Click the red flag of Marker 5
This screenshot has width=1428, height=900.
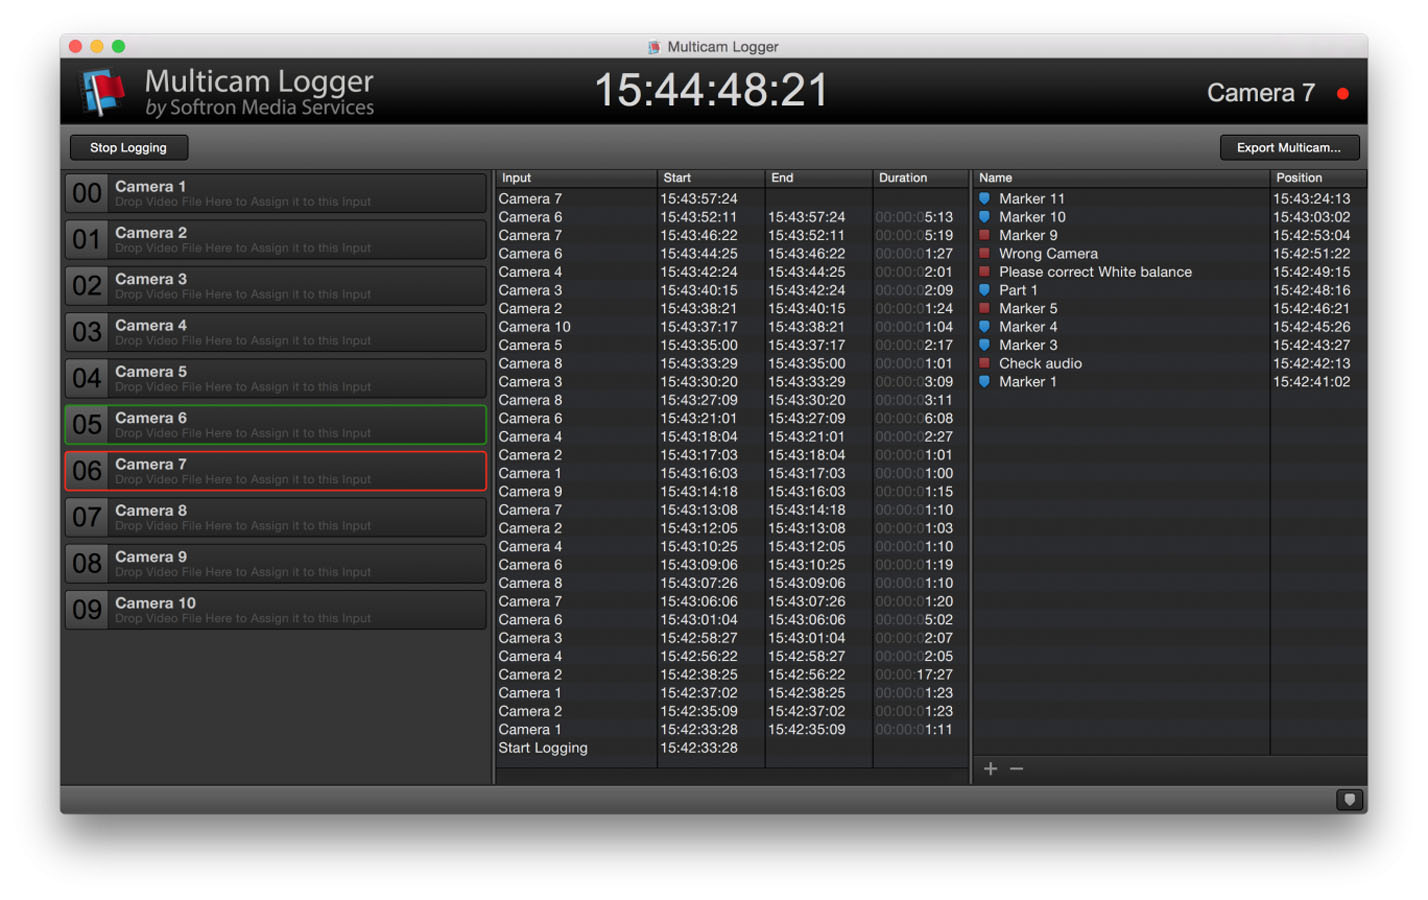[984, 309]
